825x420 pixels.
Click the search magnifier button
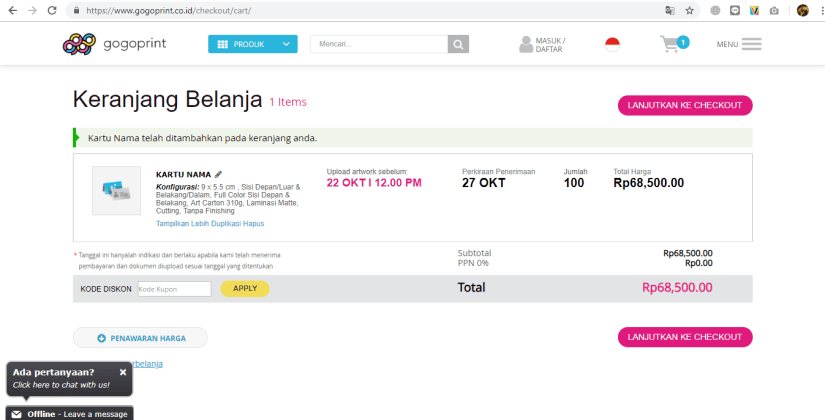pos(458,44)
